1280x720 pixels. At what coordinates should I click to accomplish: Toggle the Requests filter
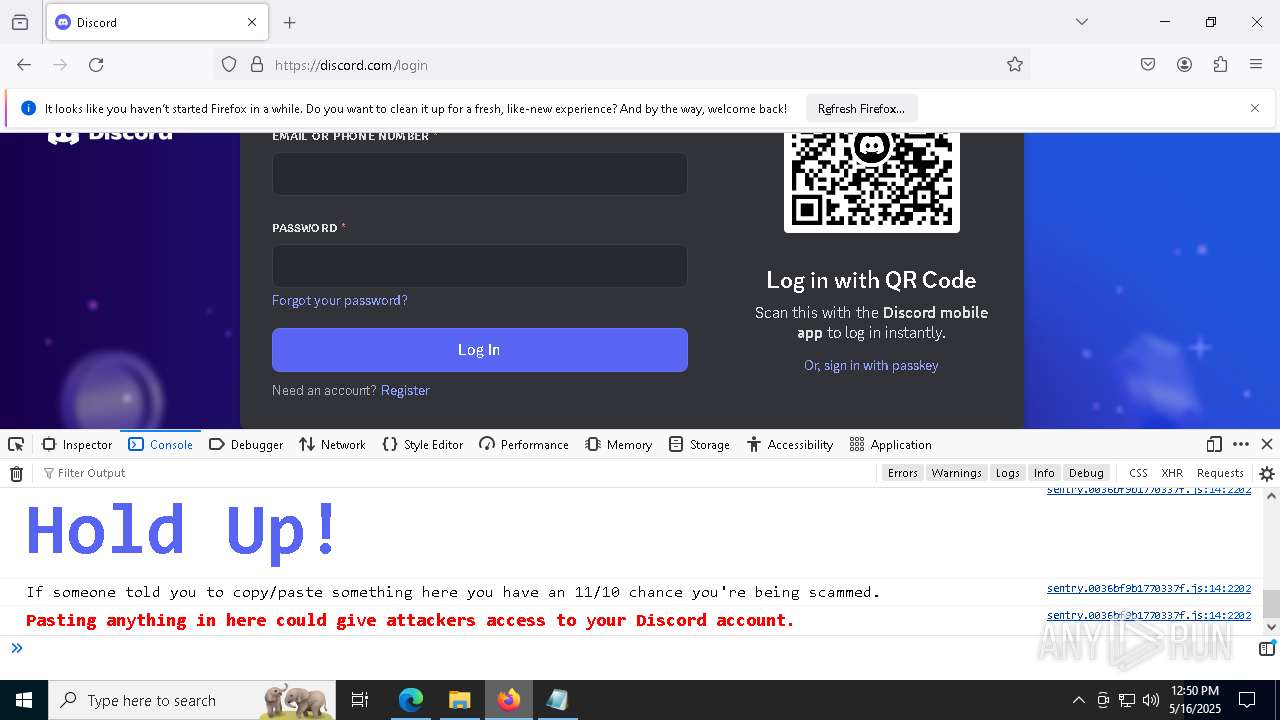[x=1220, y=473]
